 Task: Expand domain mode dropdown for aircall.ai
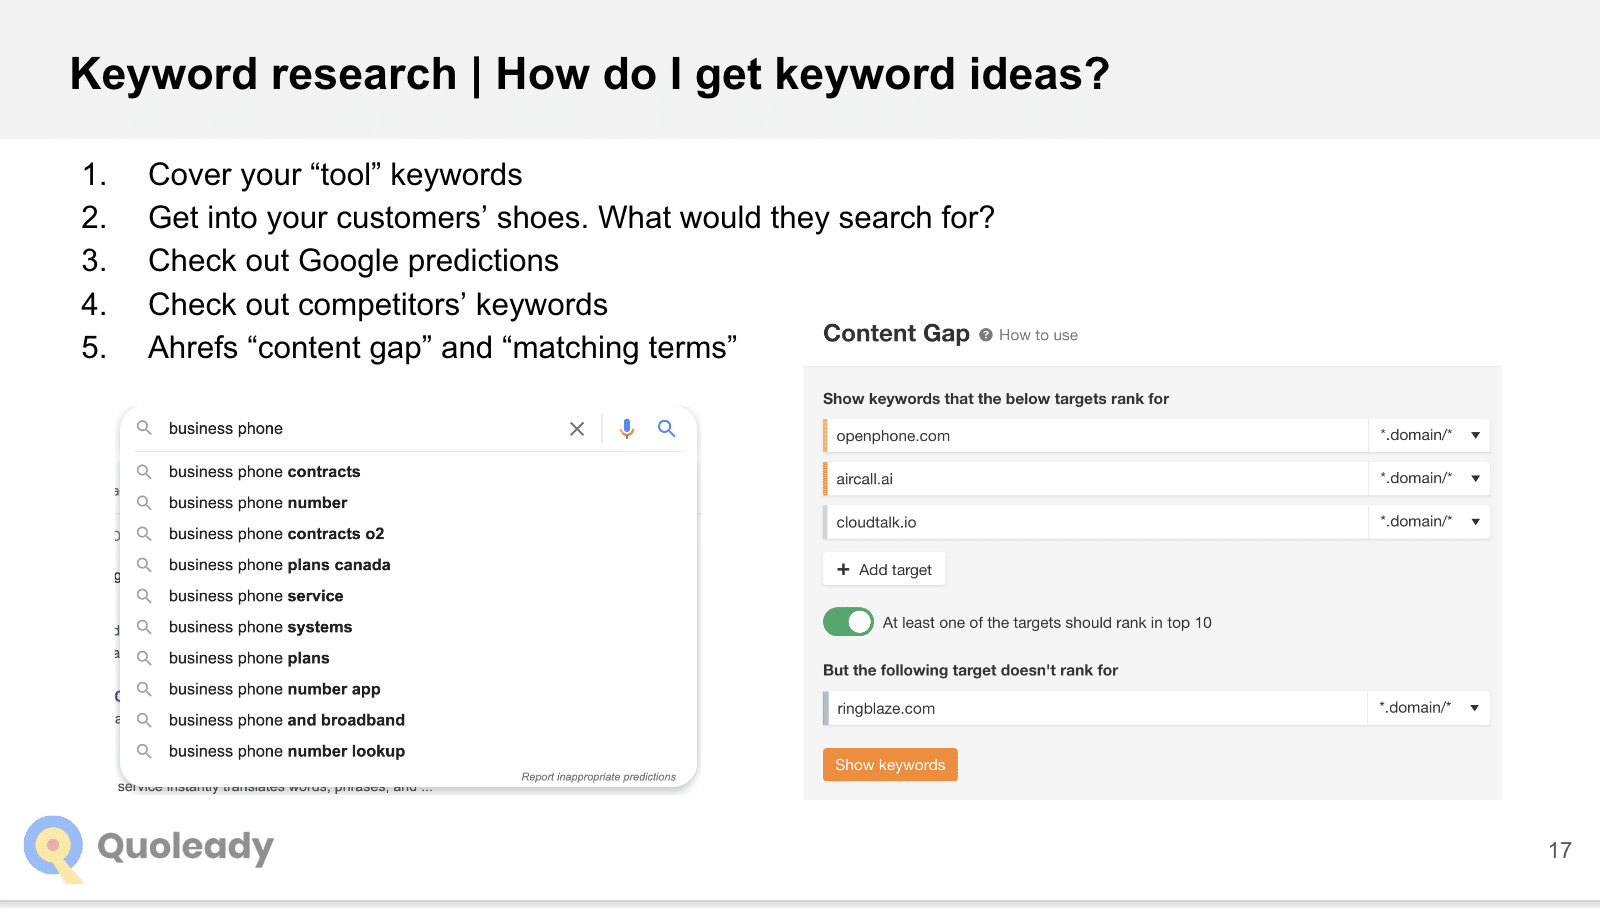pos(1429,478)
